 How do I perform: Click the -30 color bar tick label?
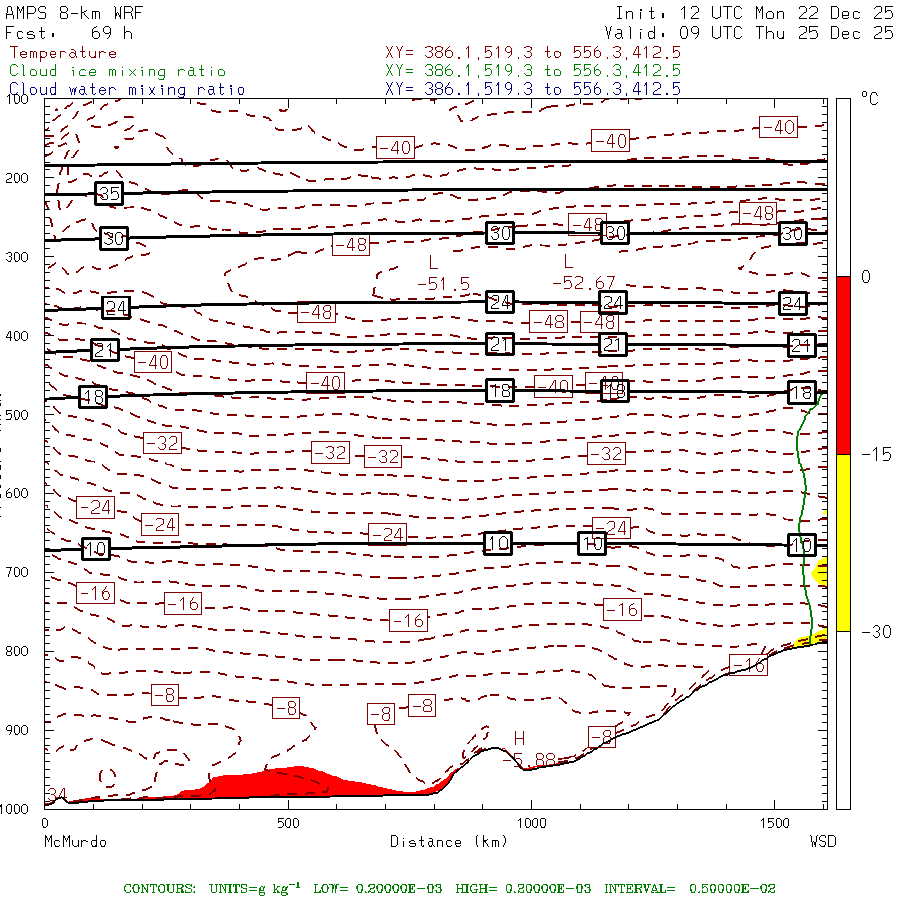click(x=876, y=632)
